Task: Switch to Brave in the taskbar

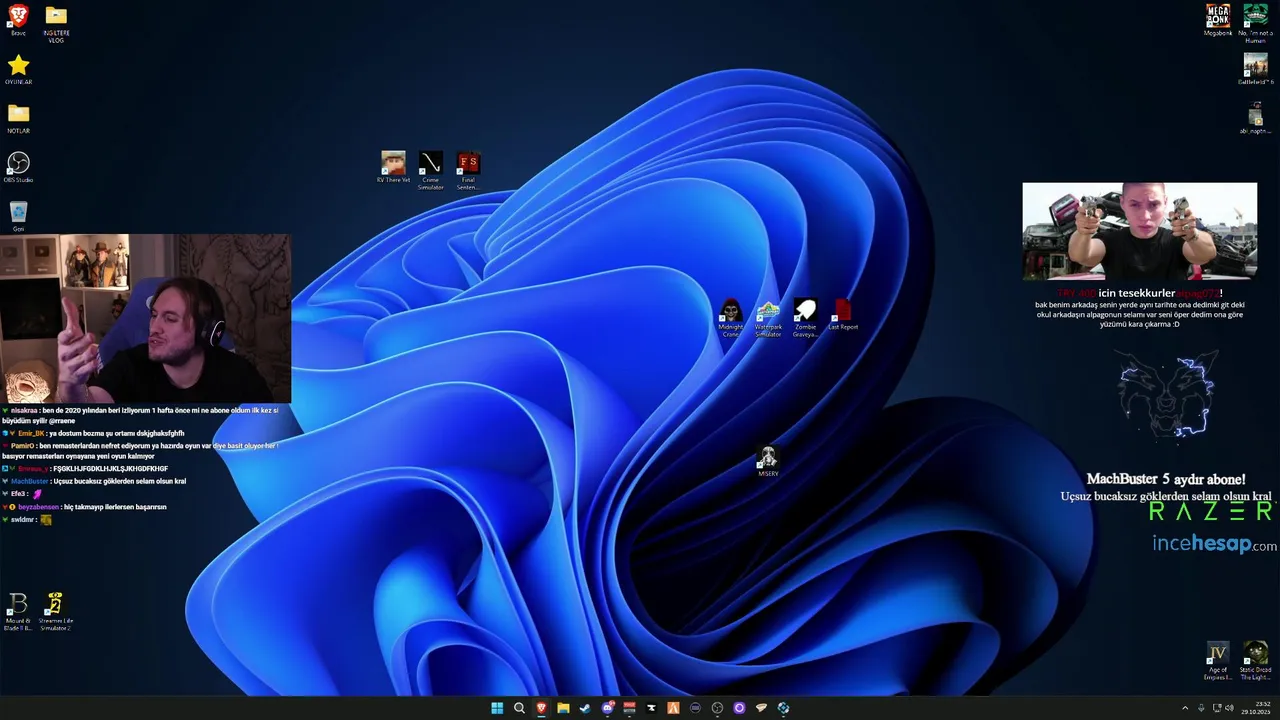Action: point(541,708)
